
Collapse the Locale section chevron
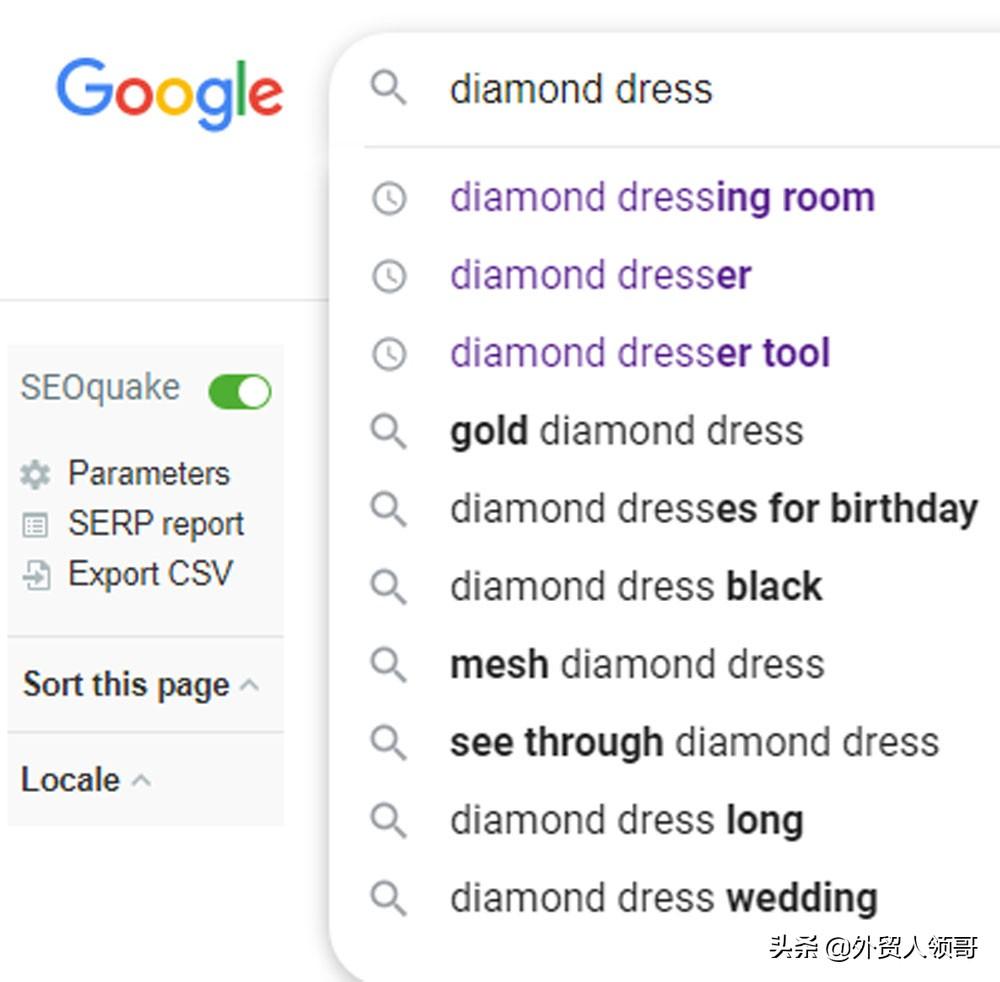[x=142, y=780]
